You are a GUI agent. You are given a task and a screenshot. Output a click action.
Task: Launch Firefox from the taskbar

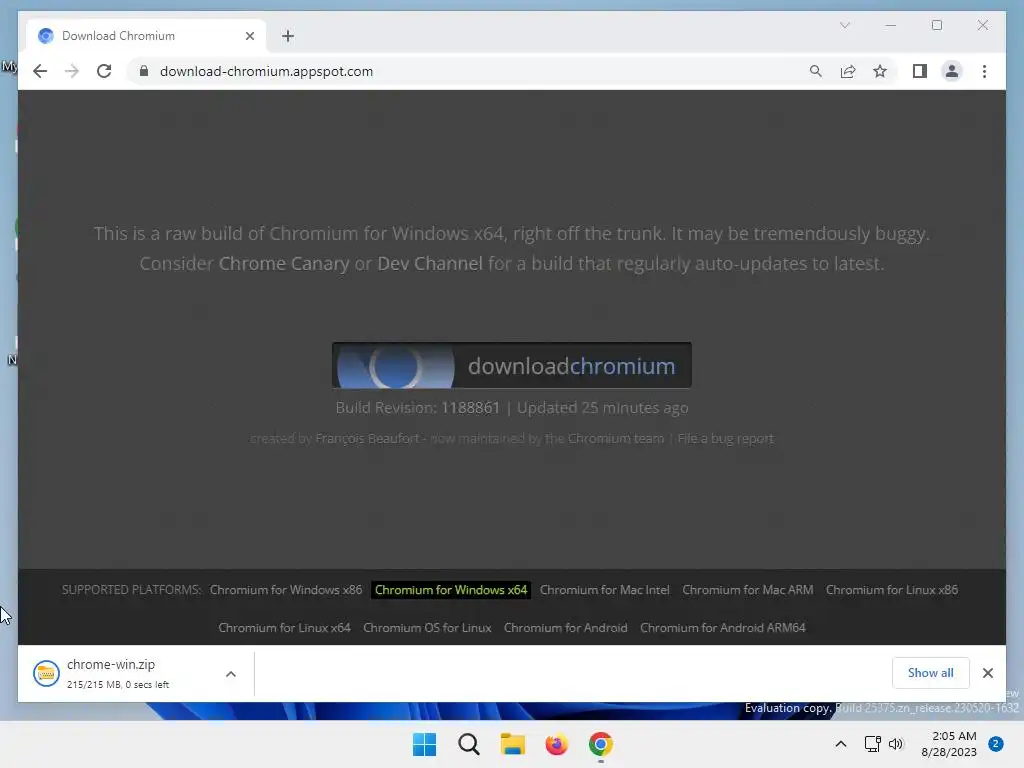pos(556,744)
